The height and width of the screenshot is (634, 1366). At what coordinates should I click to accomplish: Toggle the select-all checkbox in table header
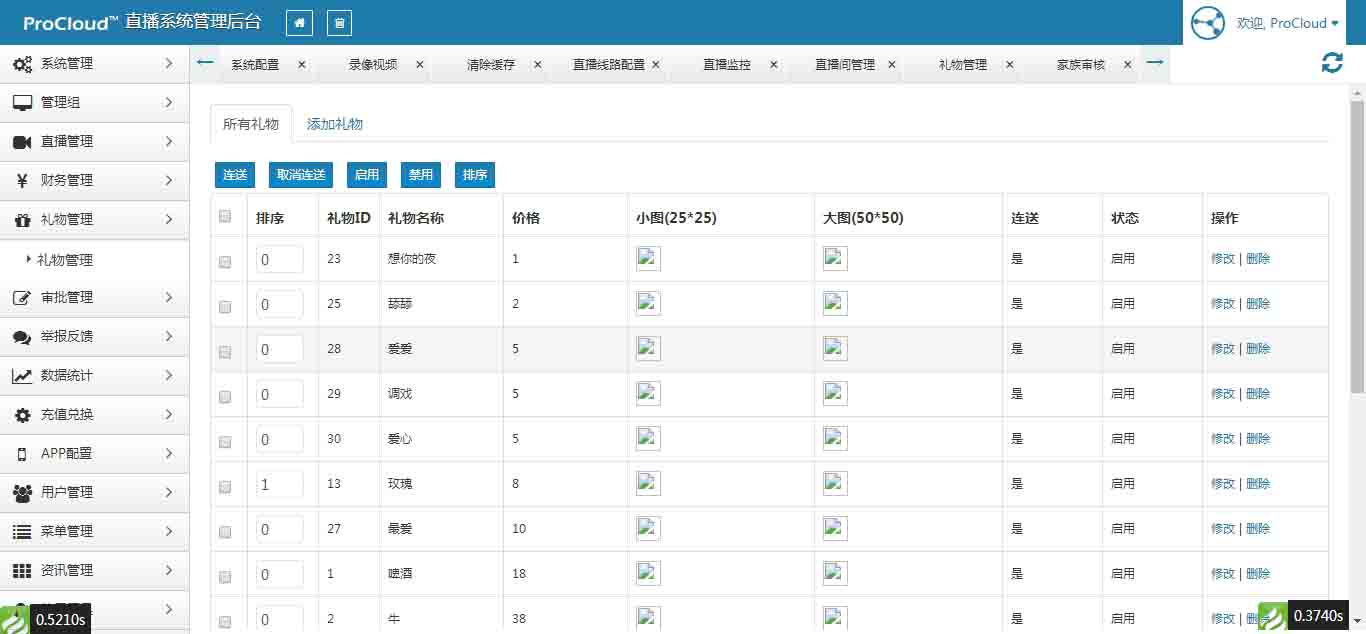tap(225, 216)
